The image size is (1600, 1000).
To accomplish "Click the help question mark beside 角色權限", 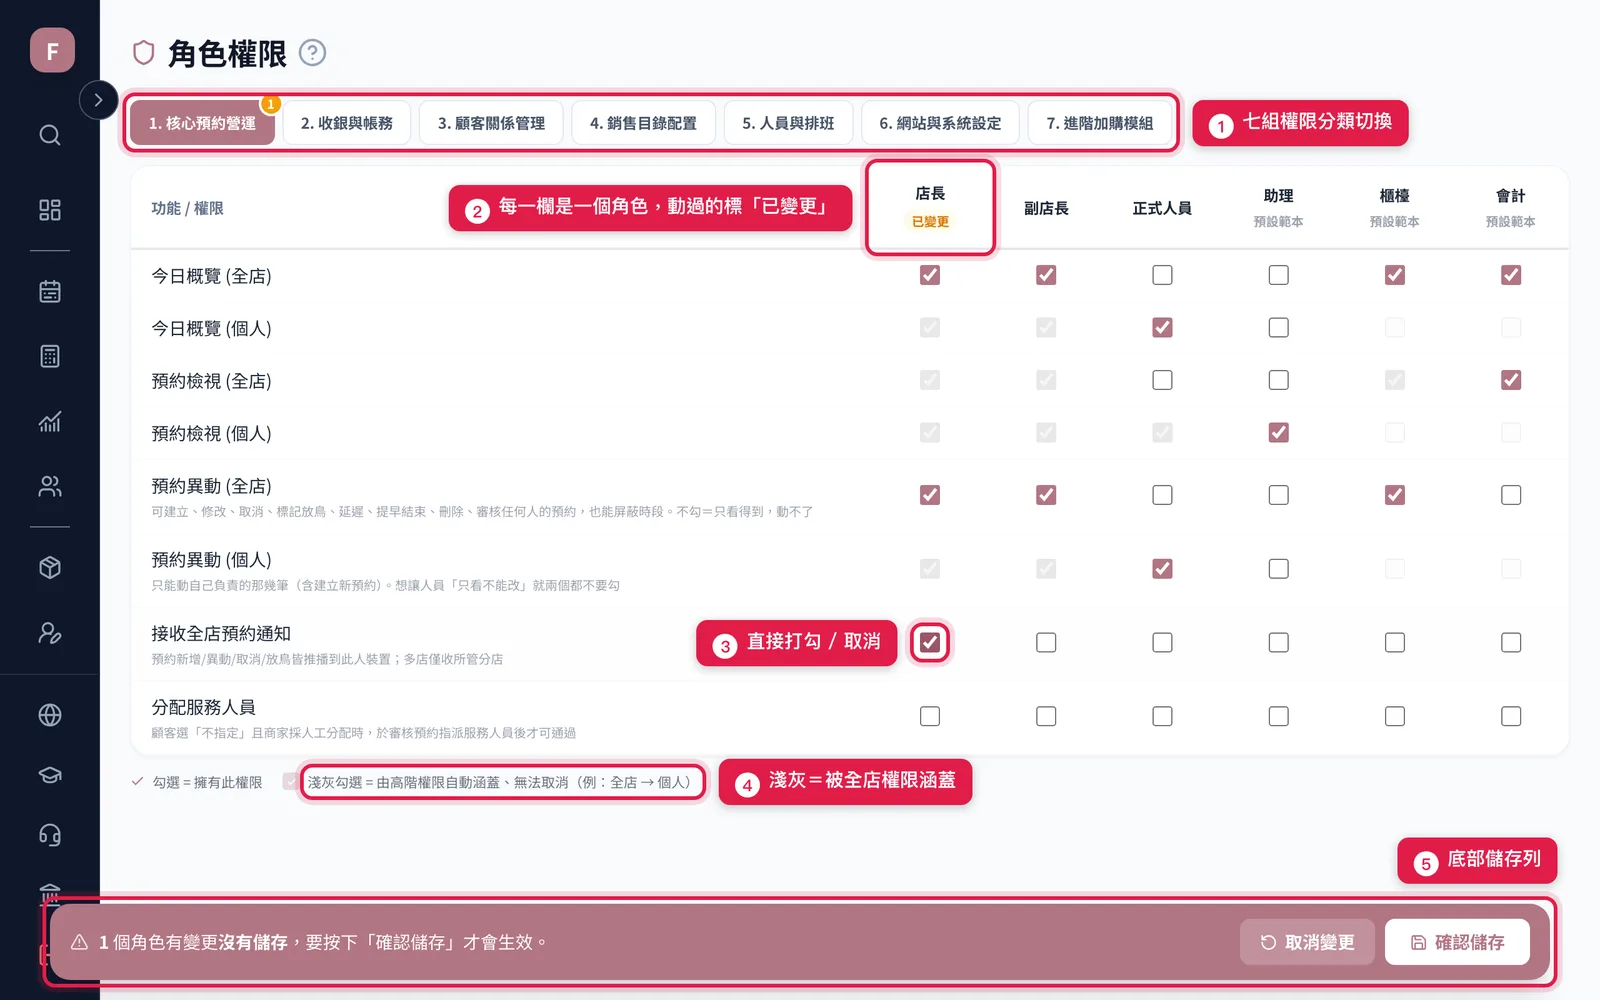I will (313, 53).
